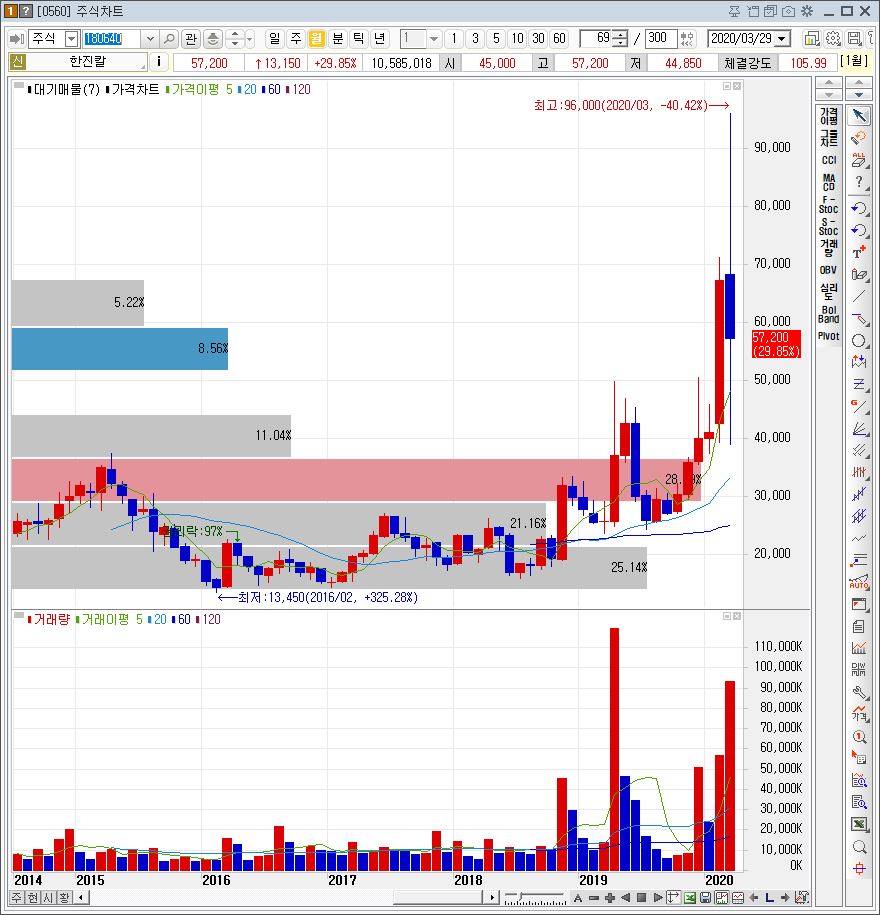Save the chart with the diskette icon

[852, 37]
